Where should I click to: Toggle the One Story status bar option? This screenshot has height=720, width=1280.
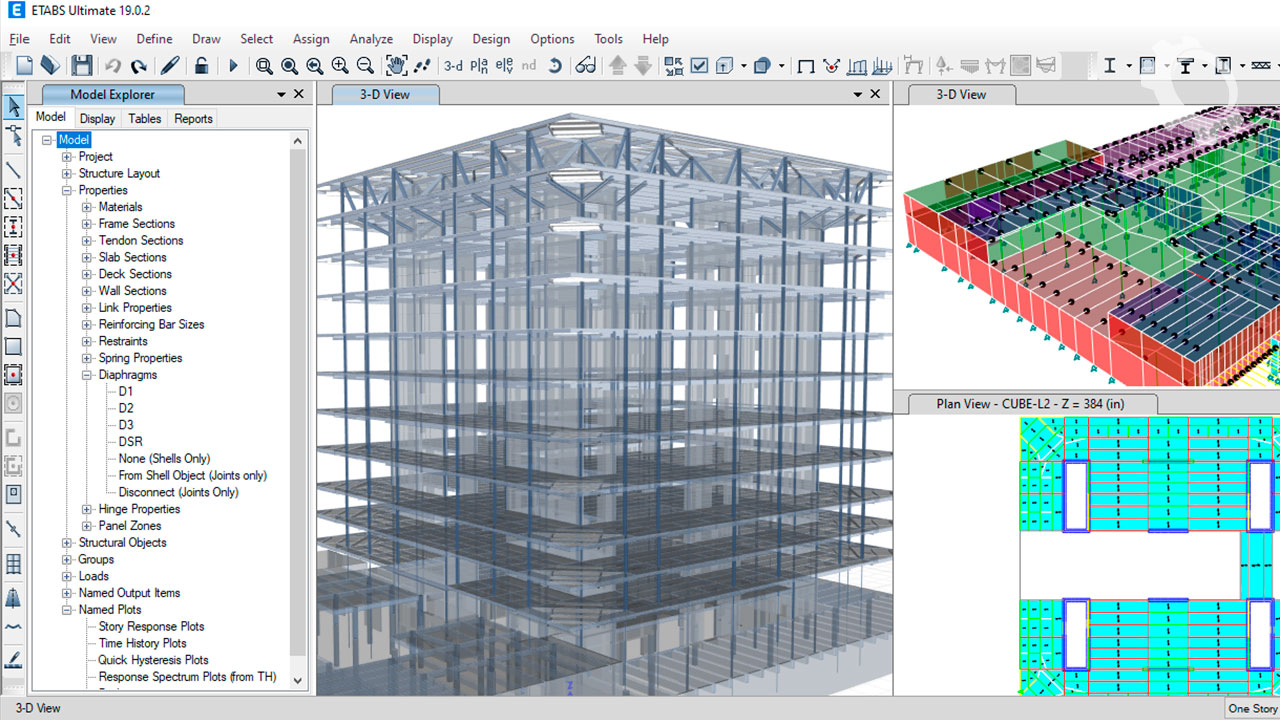tap(1252, 708)
